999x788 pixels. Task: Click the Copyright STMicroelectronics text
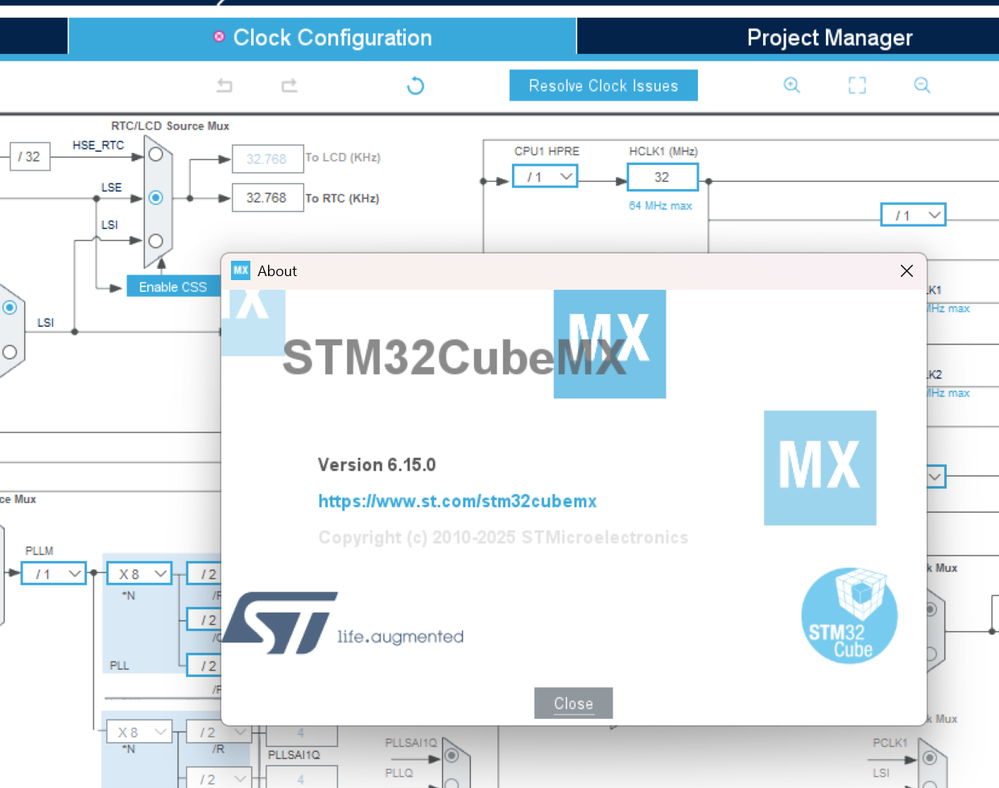pyautogui.click(x=503, y=538)
